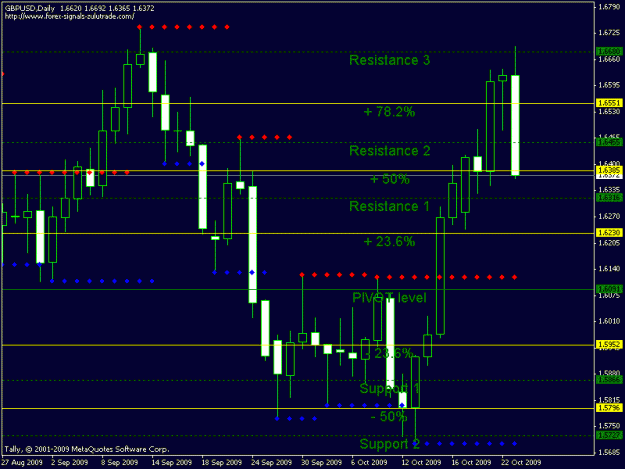Click the 18 Sep 2009 date label

click(222, 462)
